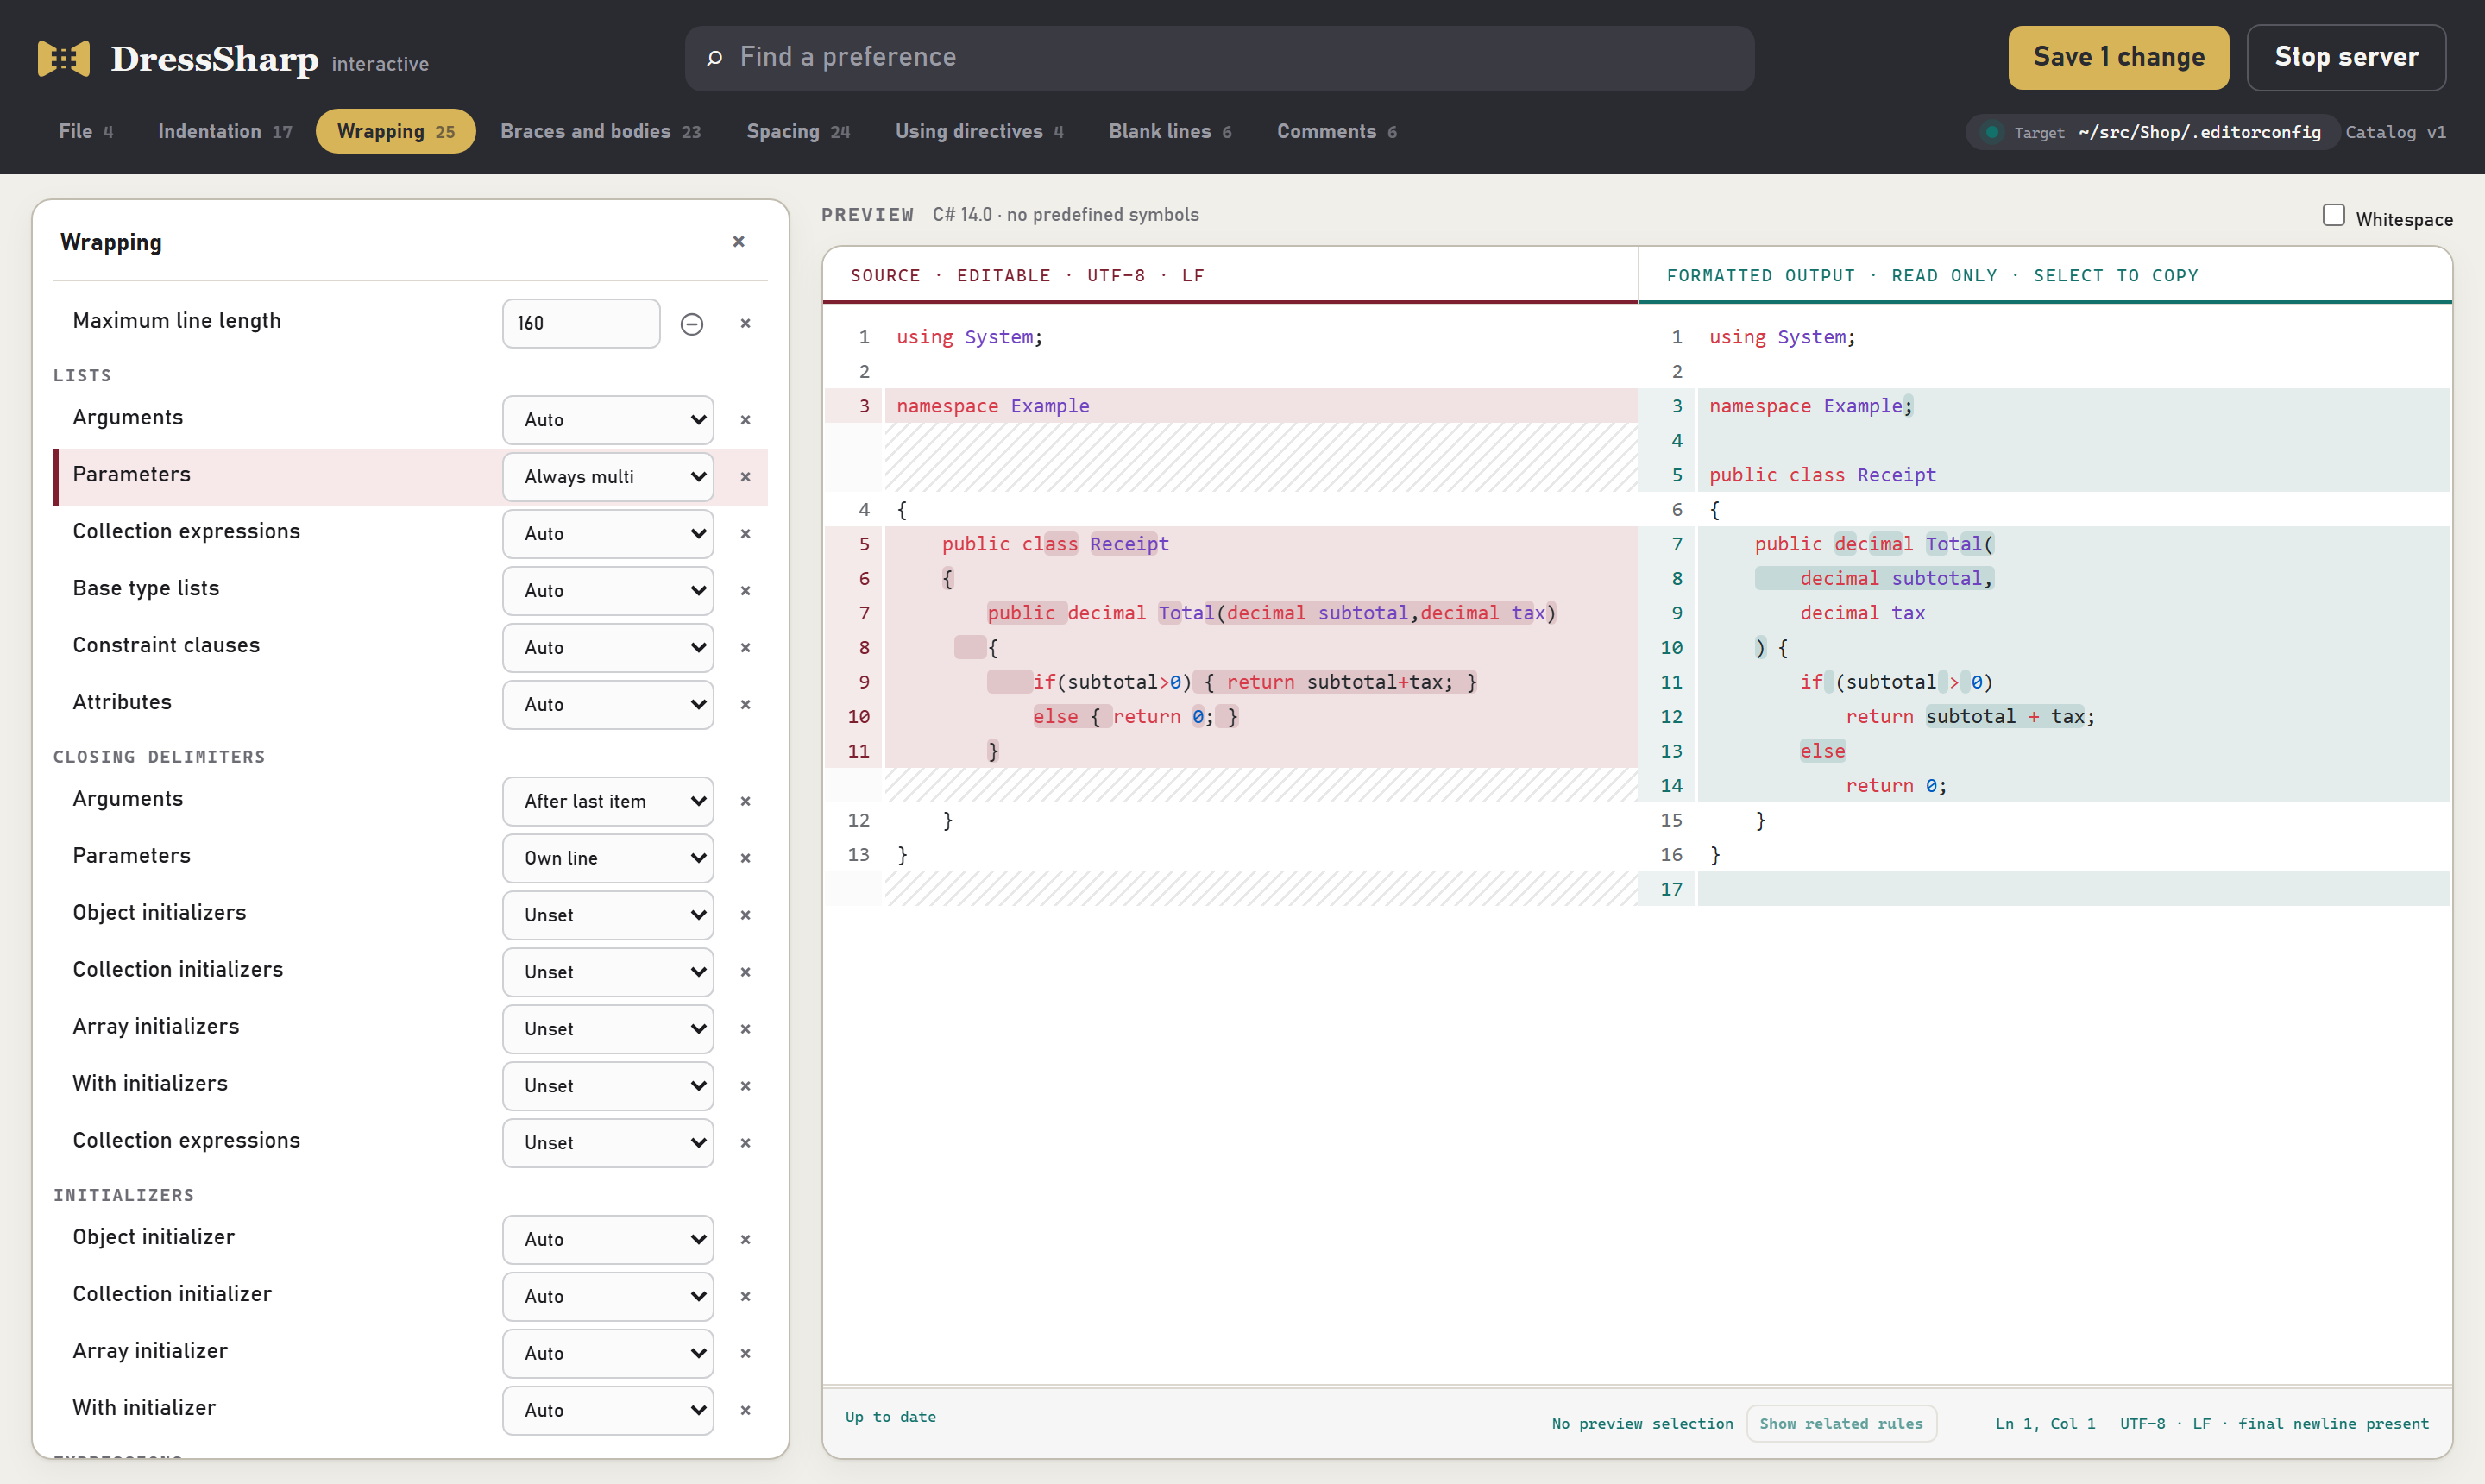Open the Closing delimiters Arguments After last item dropdown
Image resolution: width=2485 pixels, height=1484 pixels.
coord(608,801)
